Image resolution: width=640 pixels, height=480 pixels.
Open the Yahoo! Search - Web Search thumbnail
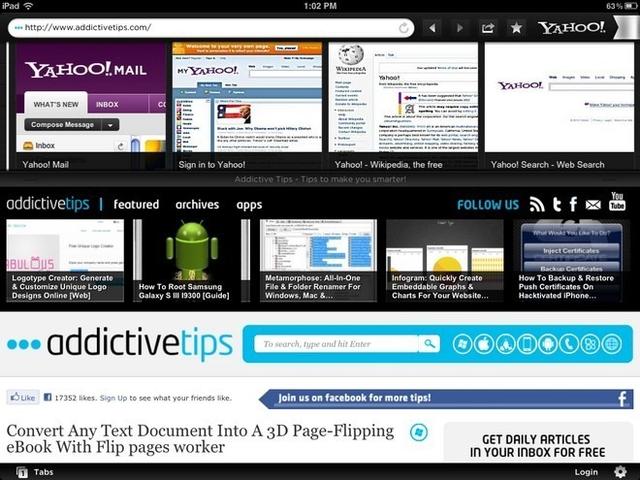559,106
